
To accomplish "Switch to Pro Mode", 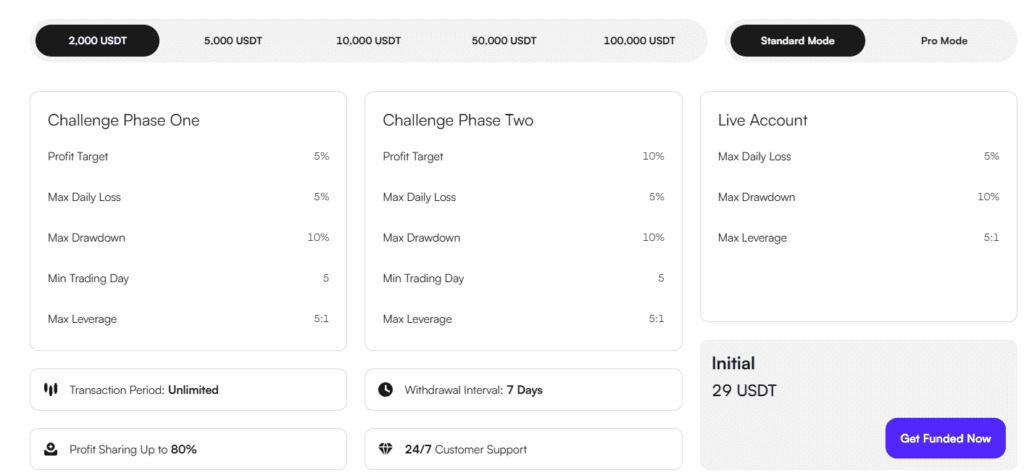I will 944,41.
